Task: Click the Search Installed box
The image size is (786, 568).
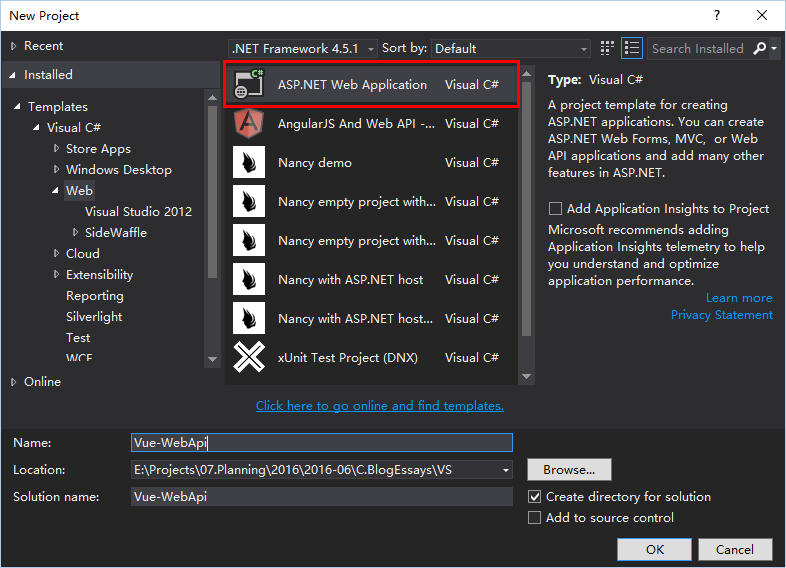Action: (700, 49)
